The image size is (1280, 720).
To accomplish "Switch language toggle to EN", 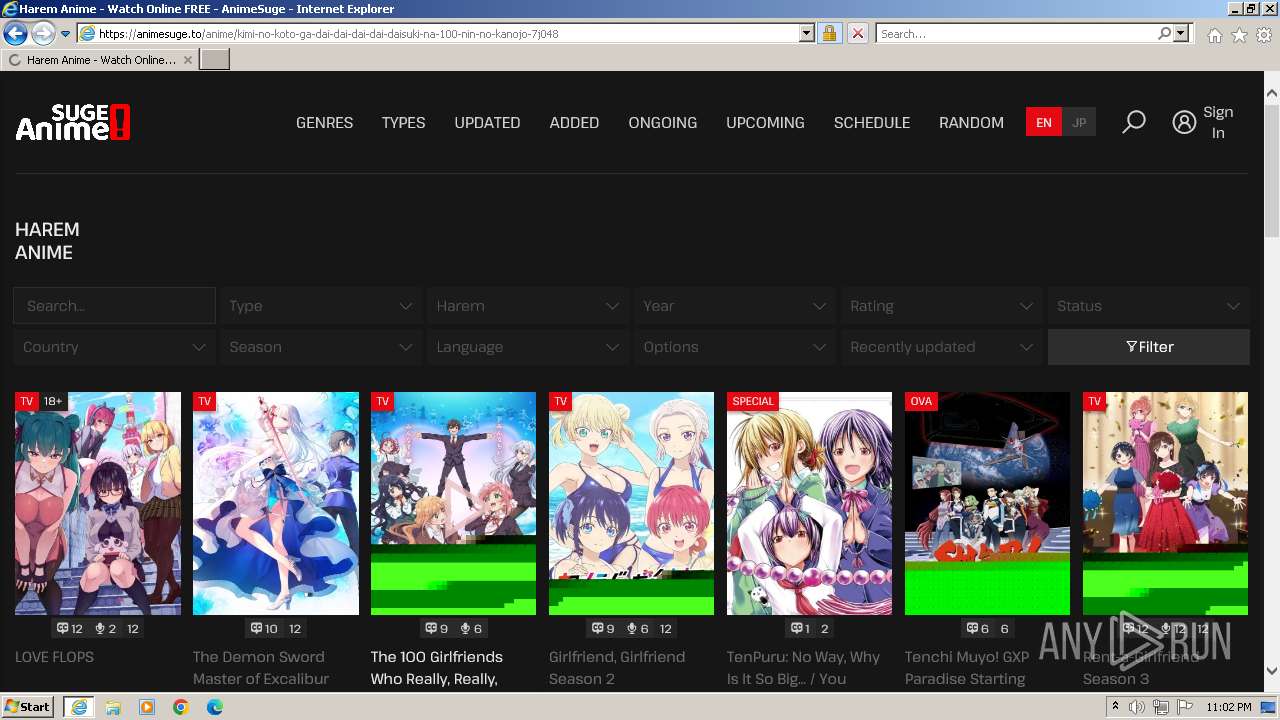I will click(x=1043, y=122).
